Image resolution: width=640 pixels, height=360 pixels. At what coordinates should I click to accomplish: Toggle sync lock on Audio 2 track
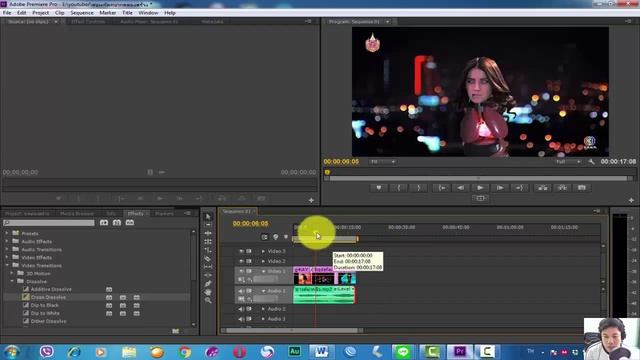(249, 309)
